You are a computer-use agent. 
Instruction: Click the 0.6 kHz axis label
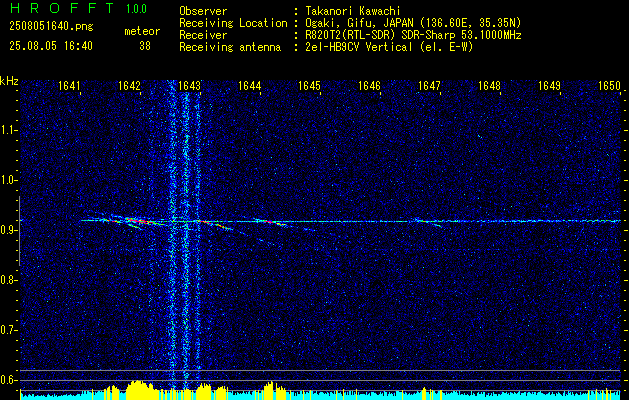coord(8,380)
